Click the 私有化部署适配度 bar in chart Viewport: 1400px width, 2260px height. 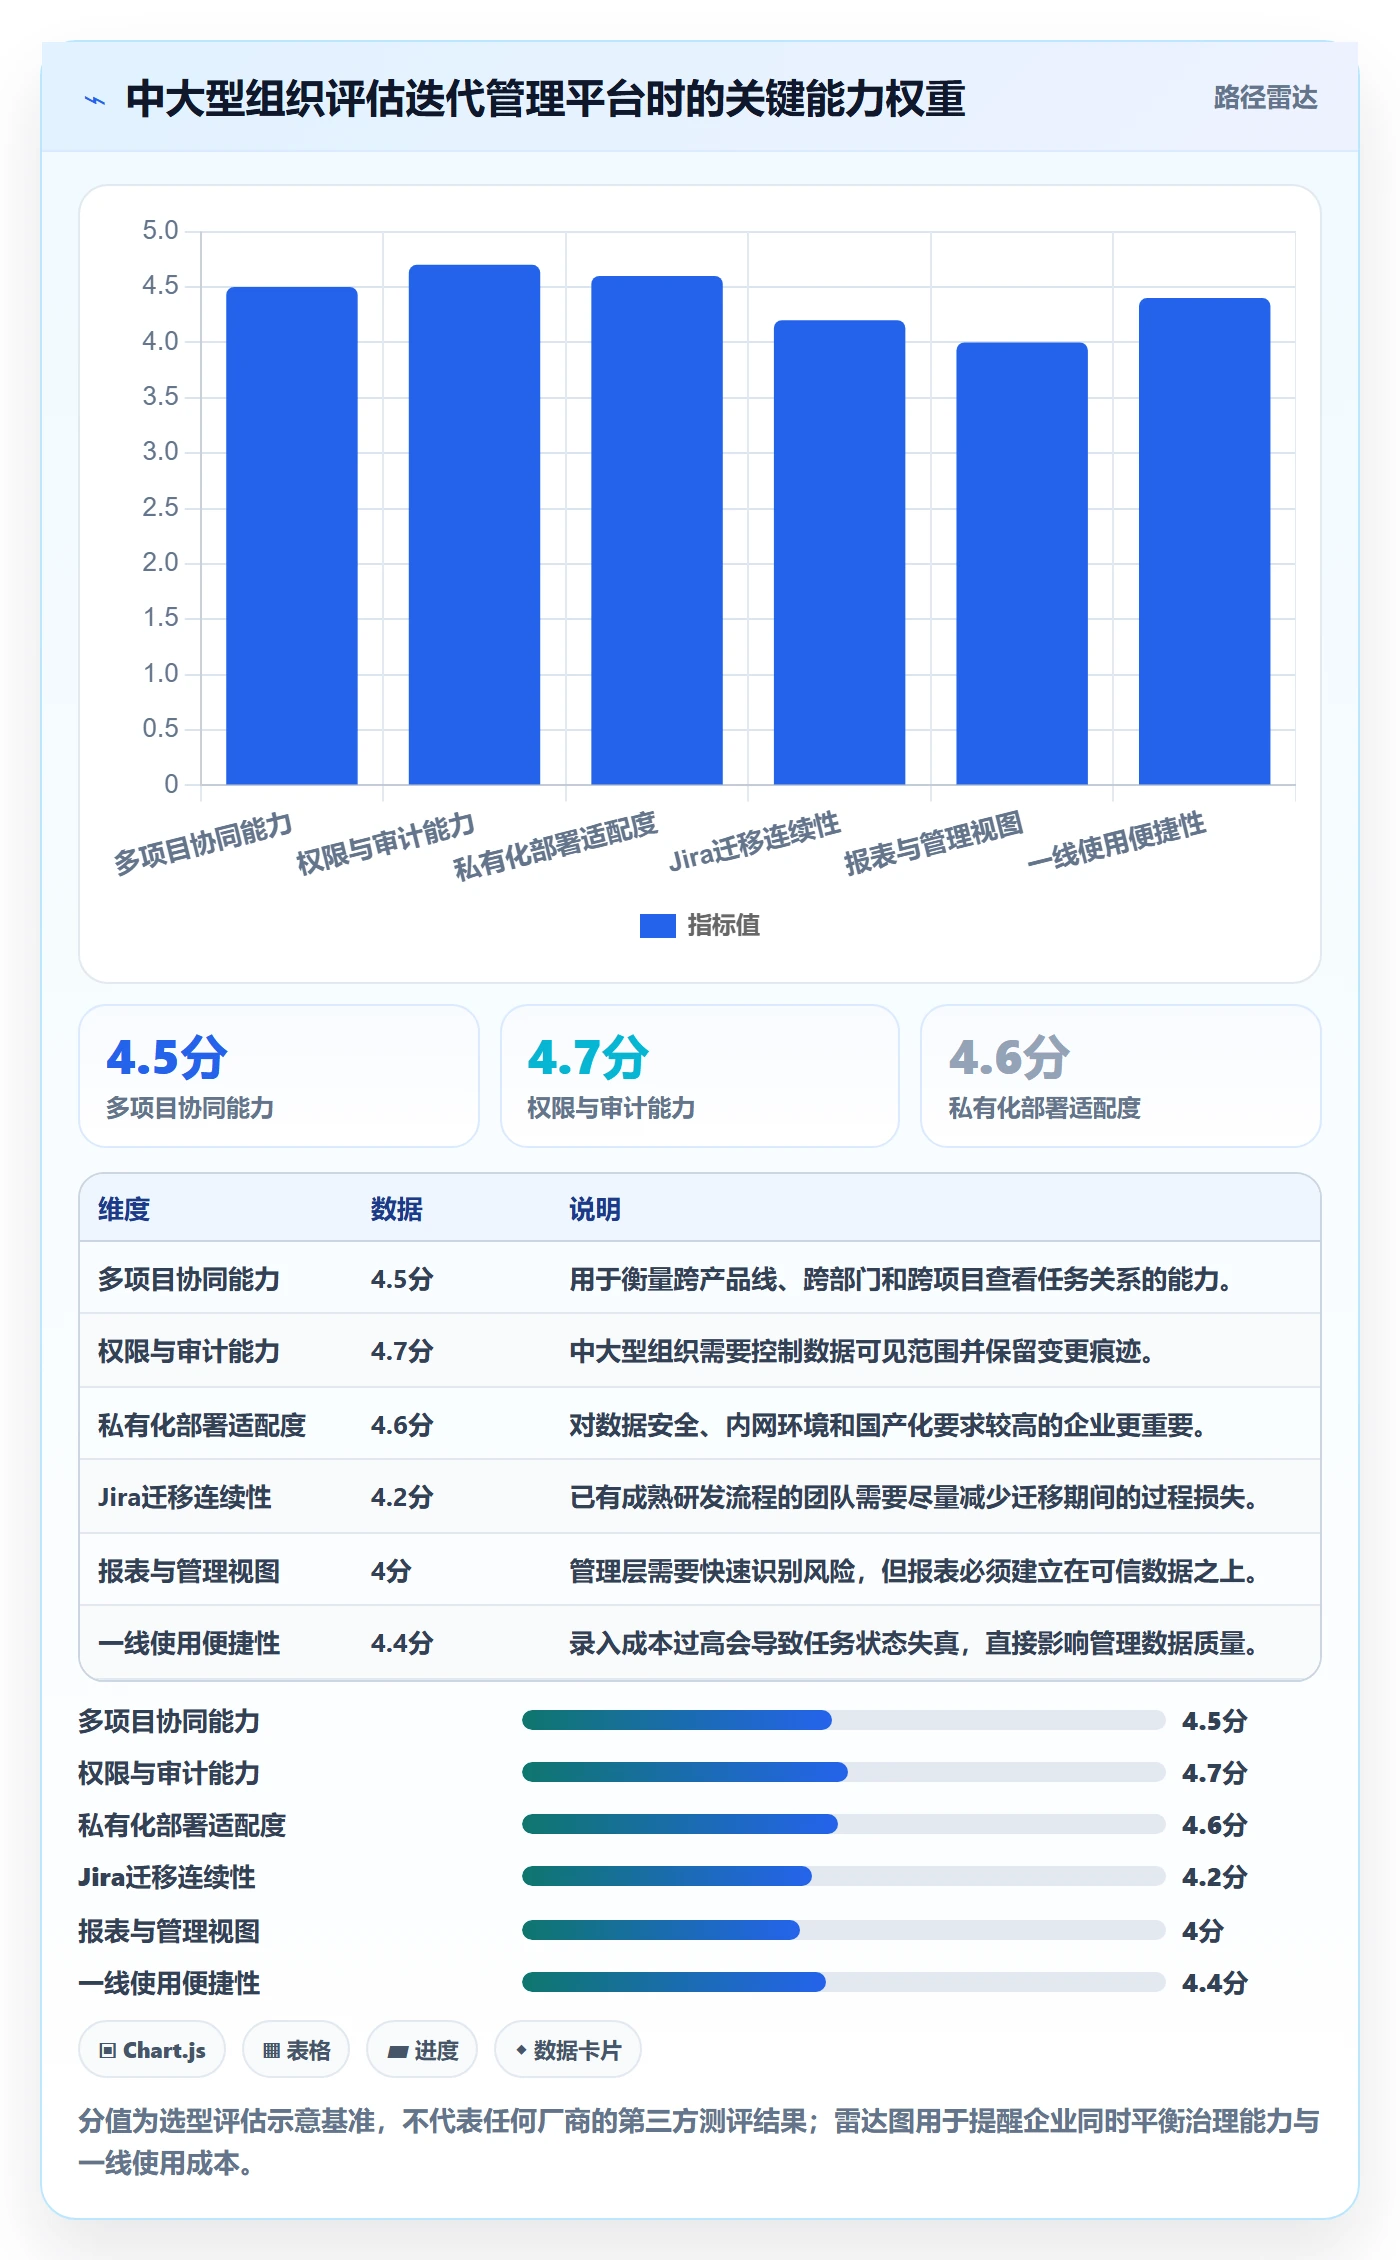pos(657,530)
